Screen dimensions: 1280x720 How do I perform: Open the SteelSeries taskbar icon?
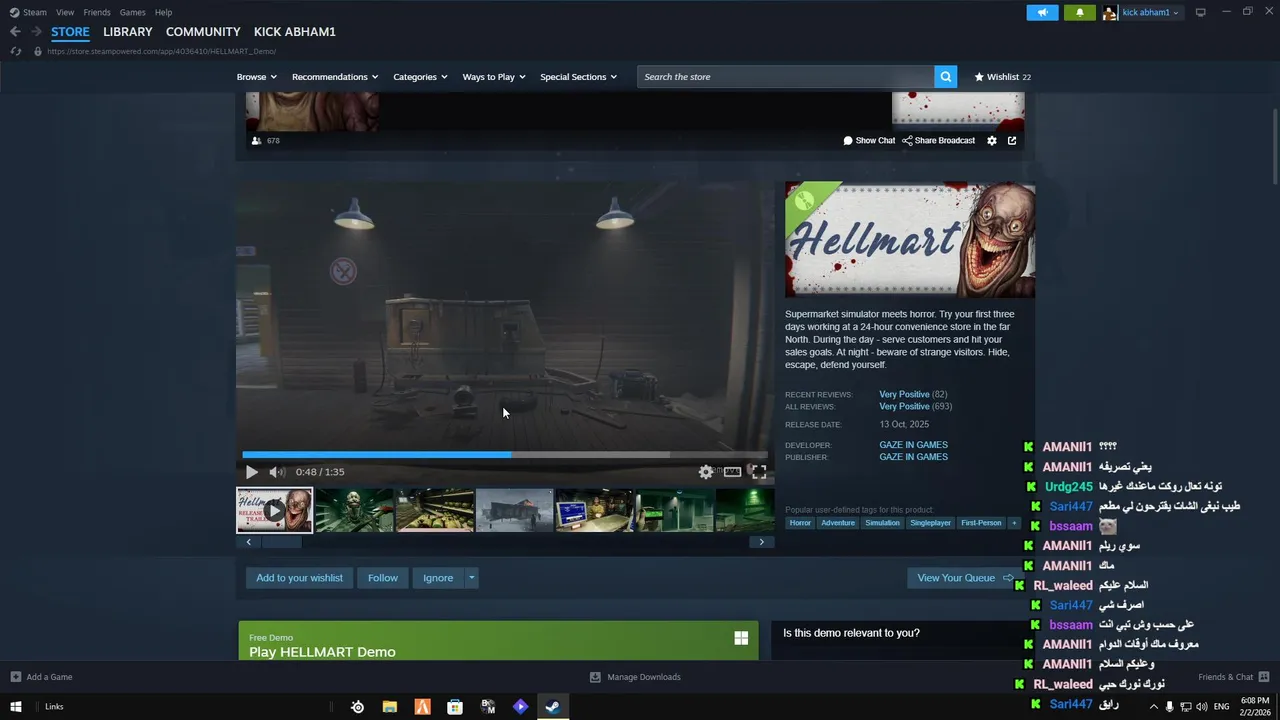coord(357,707)
